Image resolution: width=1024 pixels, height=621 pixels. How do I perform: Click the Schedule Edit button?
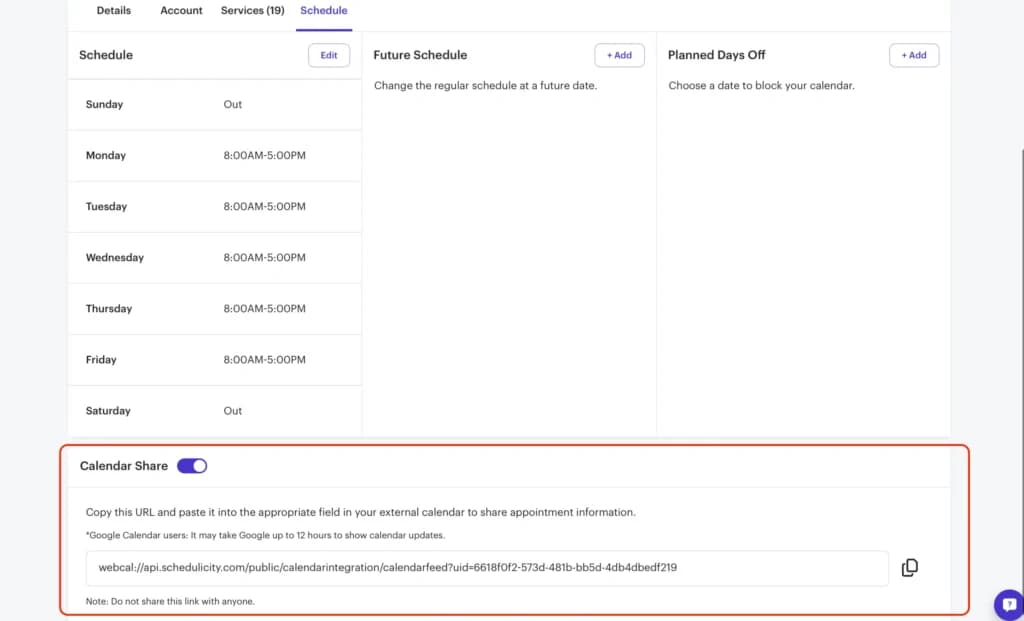329,56
